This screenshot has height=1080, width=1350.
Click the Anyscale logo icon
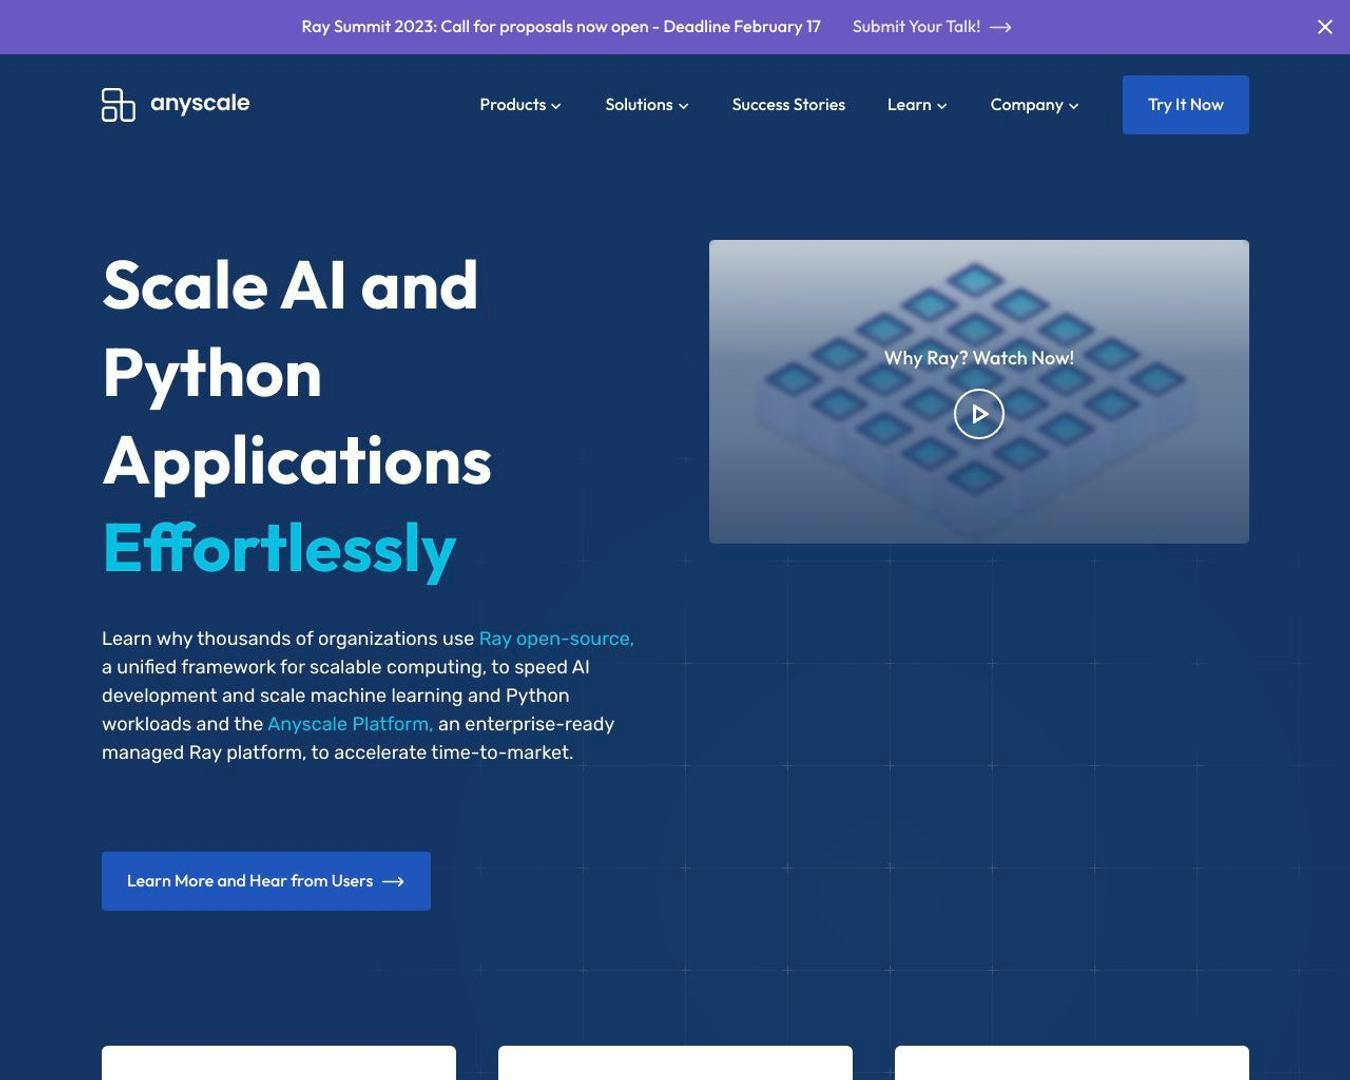118,105
